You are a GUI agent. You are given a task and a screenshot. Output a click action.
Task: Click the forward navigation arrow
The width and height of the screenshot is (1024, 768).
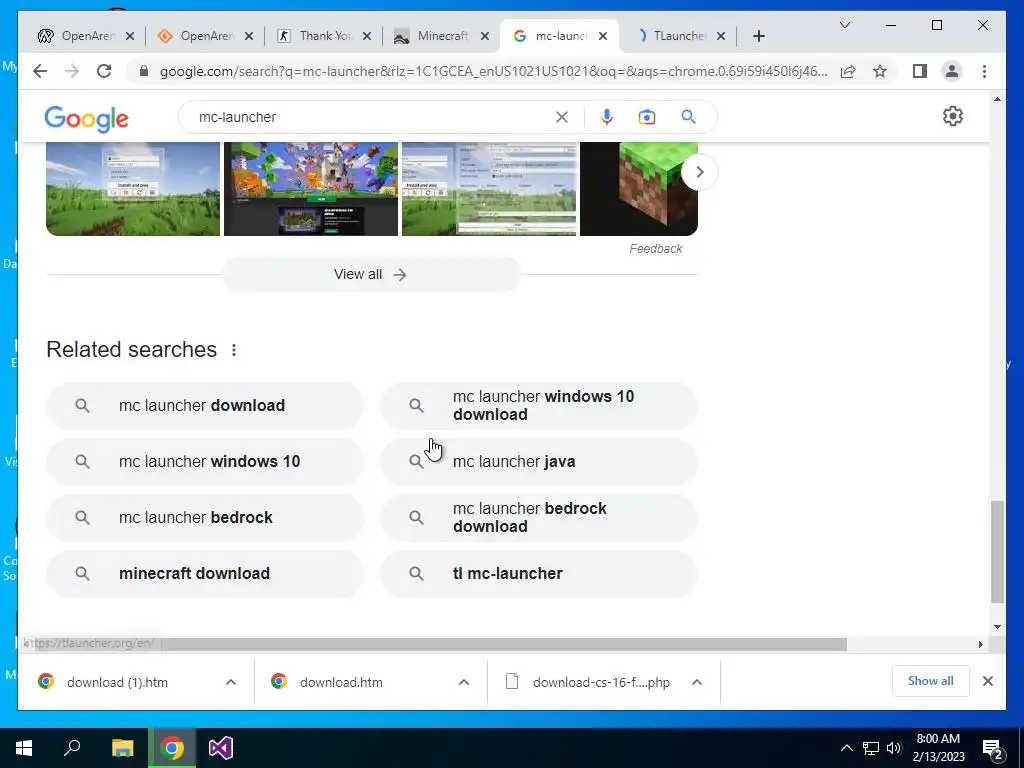tap(72, 71)
